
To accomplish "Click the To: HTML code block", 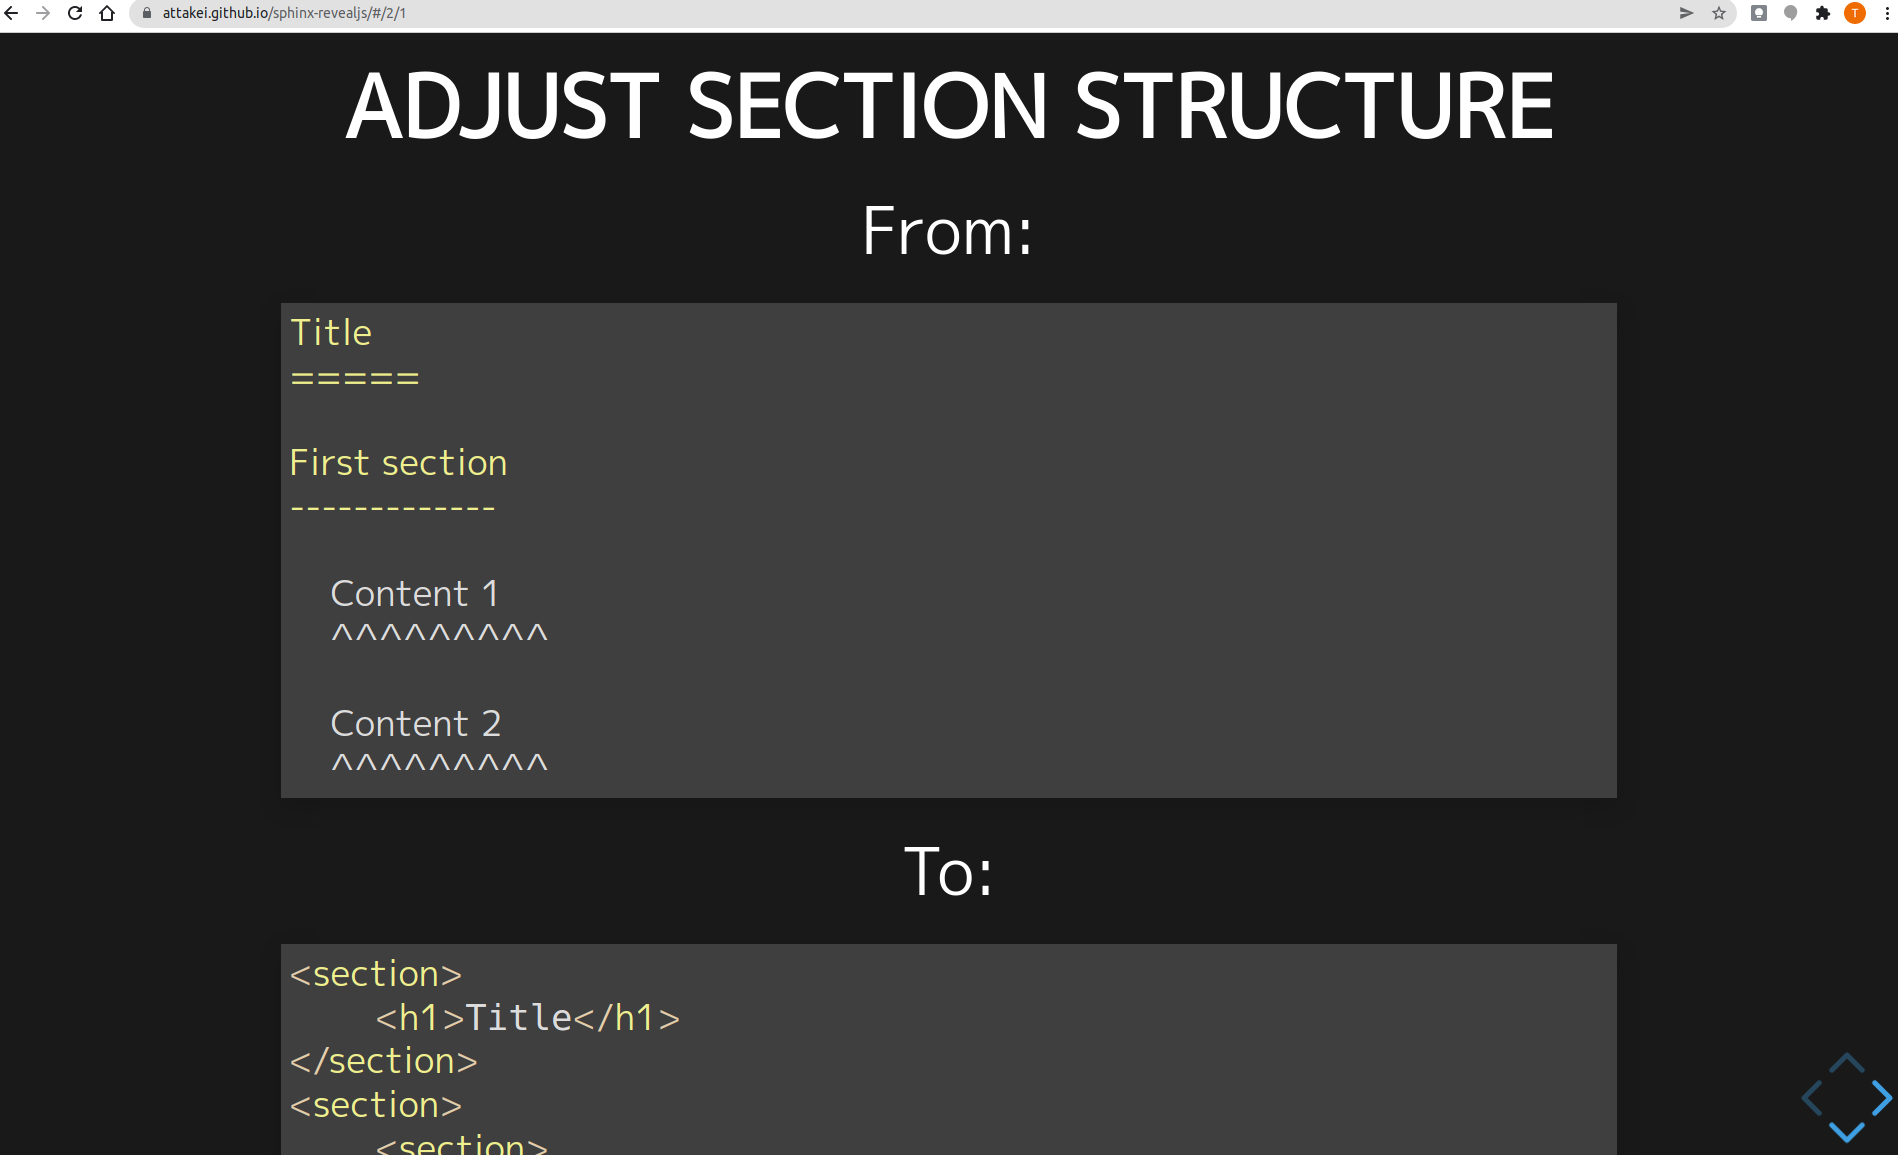I will point(948,1045).
